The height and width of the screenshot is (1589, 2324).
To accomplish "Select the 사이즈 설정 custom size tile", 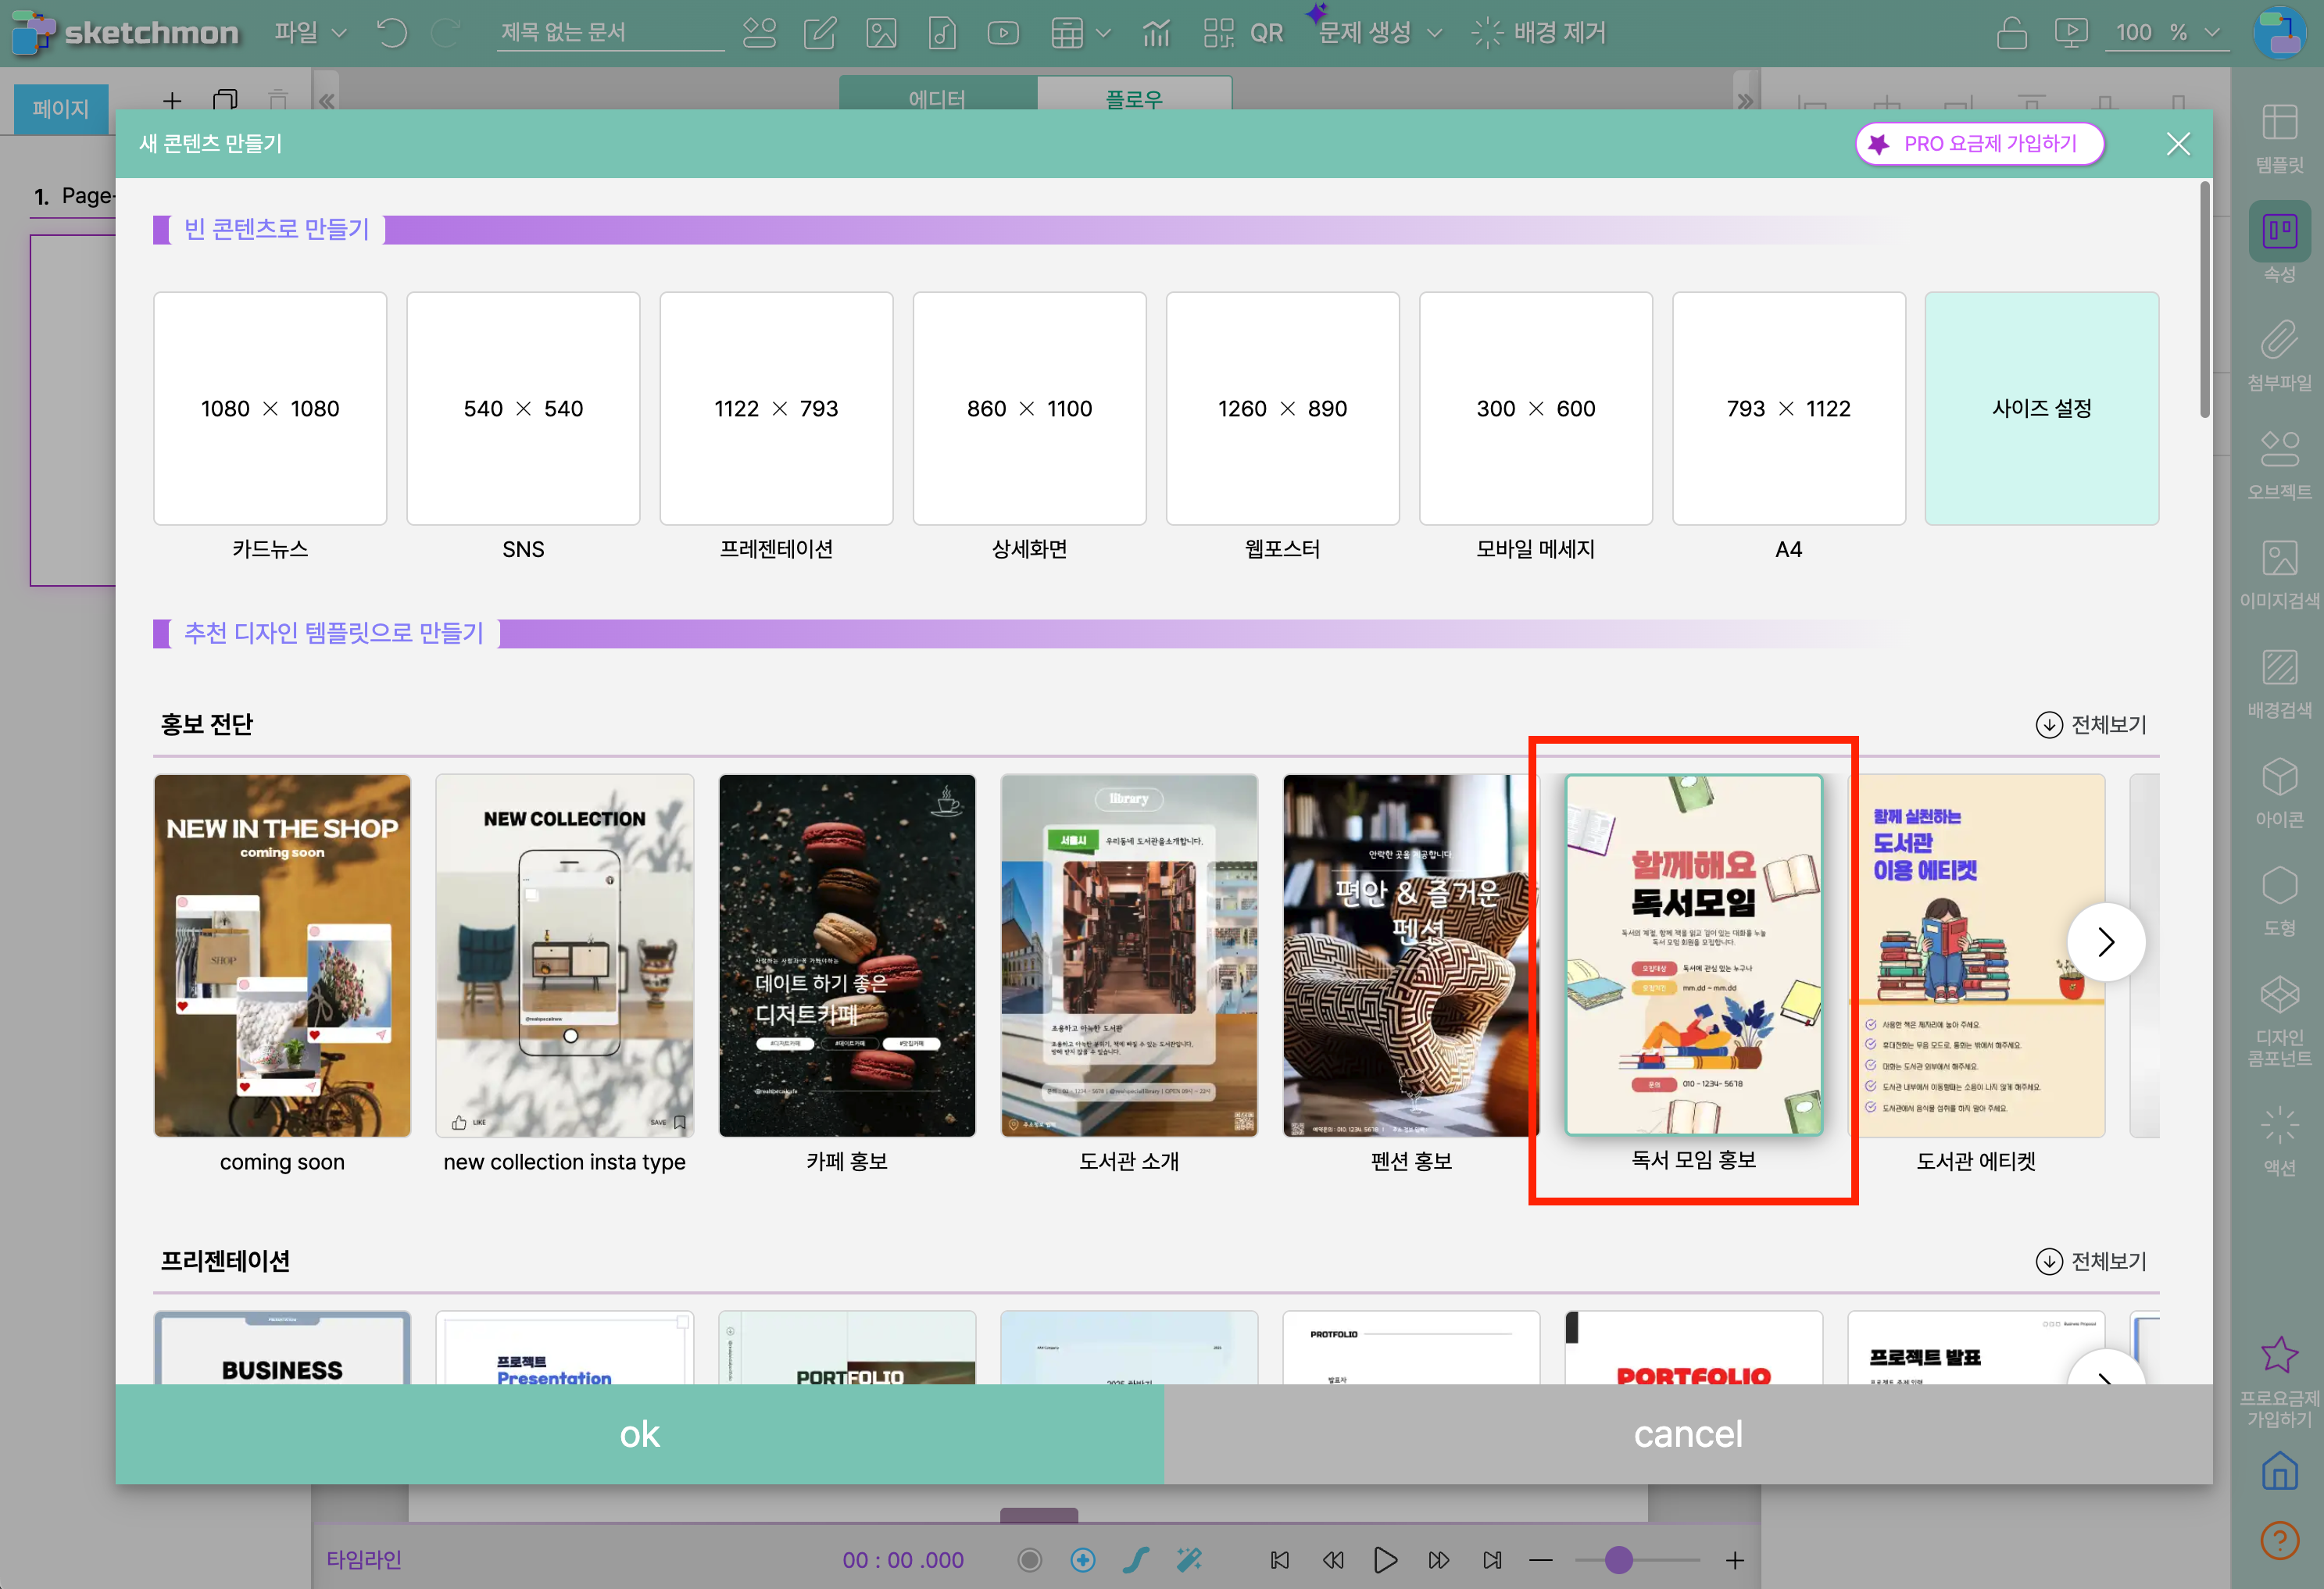I will (x=2041, y=408).
